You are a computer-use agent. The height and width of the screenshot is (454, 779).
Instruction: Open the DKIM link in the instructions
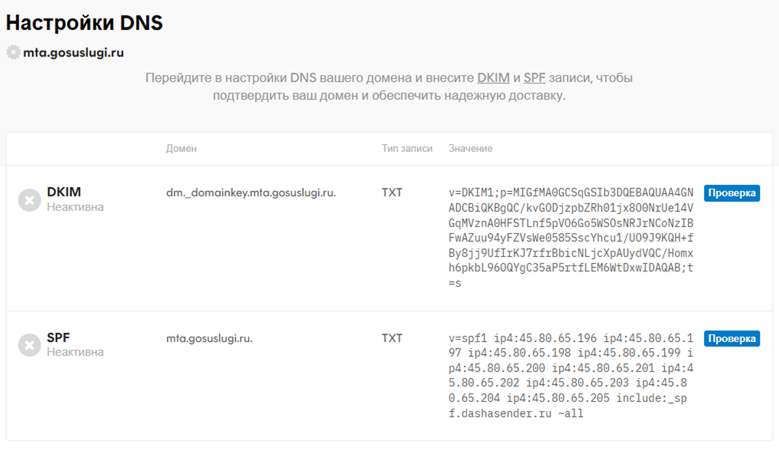click(493, 78)
